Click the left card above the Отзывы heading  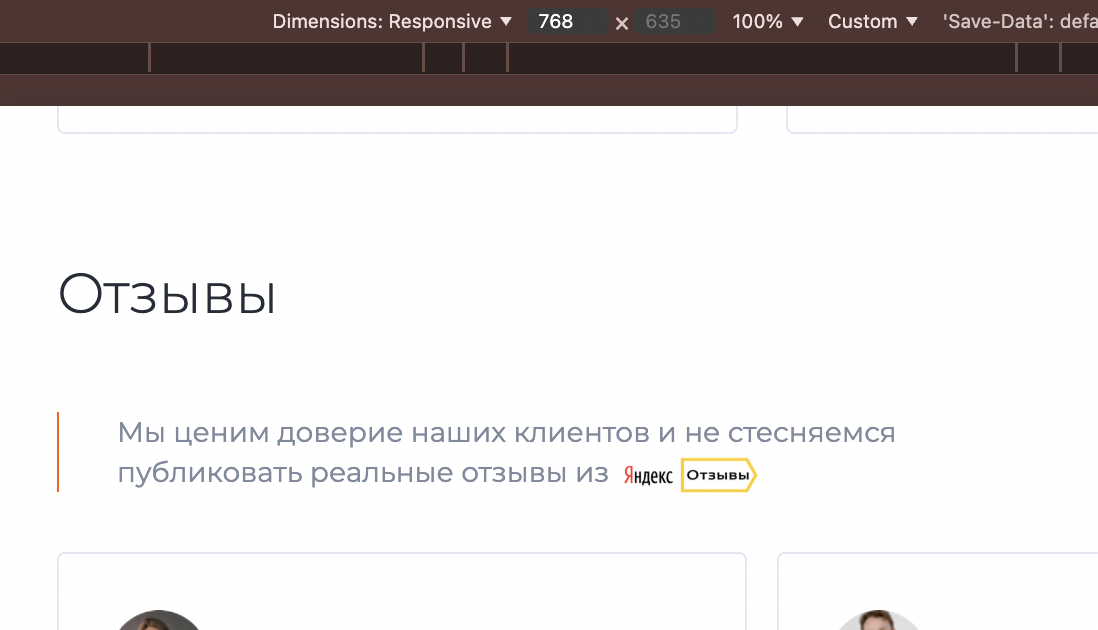point(397,120)
